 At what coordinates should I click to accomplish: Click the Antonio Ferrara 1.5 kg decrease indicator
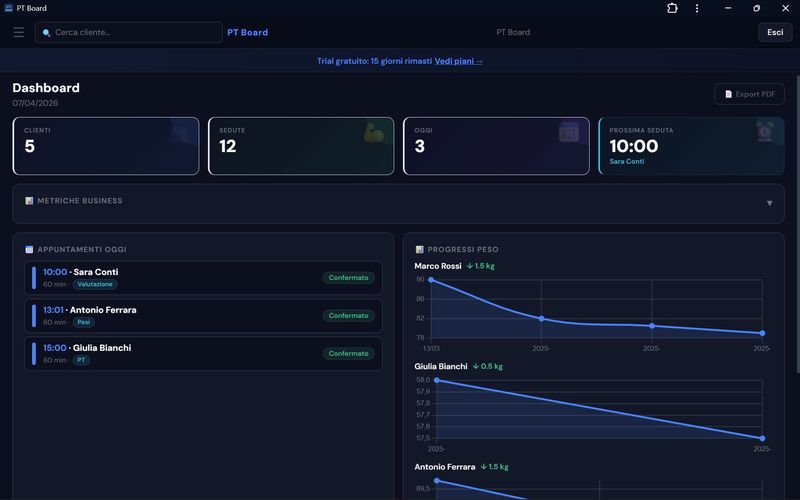click(x=494, y=467)
